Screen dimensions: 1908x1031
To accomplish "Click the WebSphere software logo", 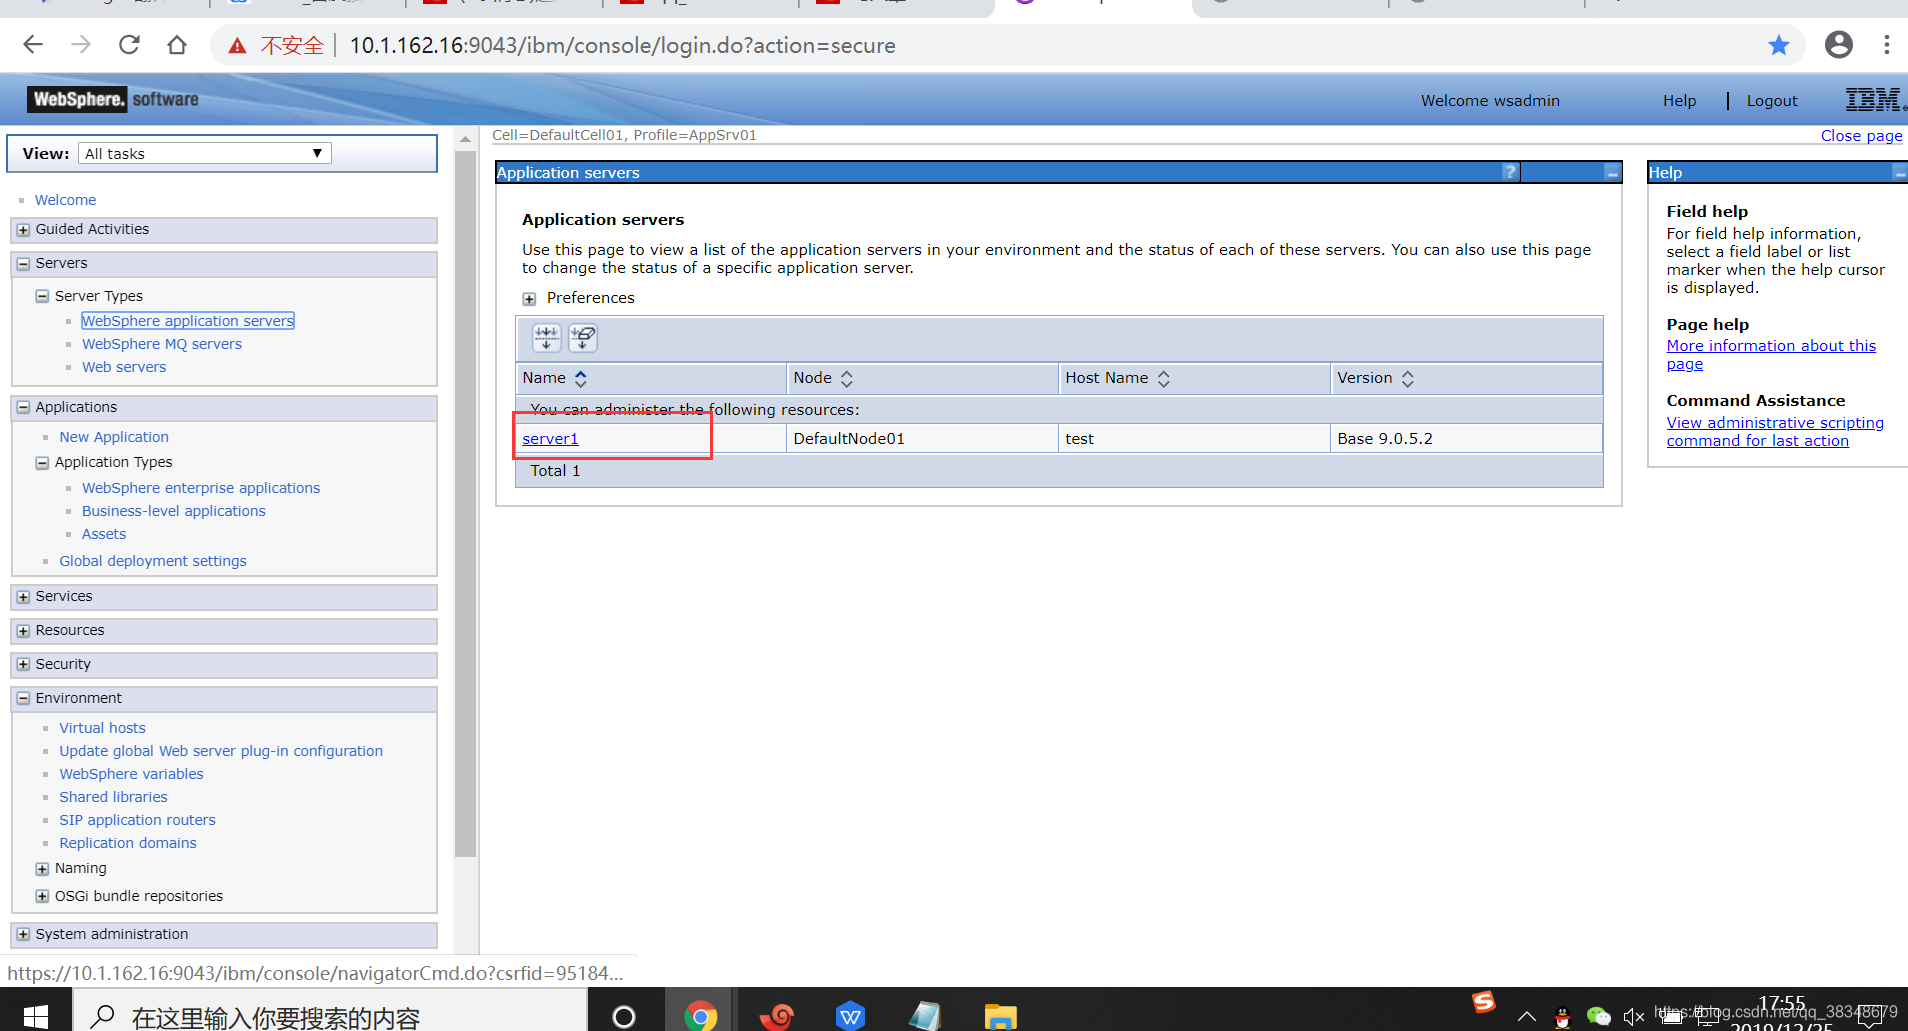I will (114, 99).
